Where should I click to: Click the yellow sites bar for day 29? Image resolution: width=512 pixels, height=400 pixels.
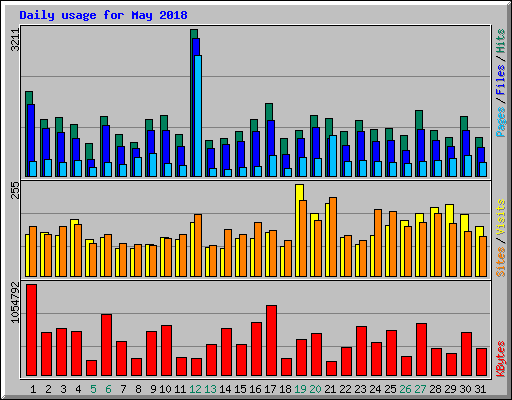pyautogui.click(x=449, y=213)
